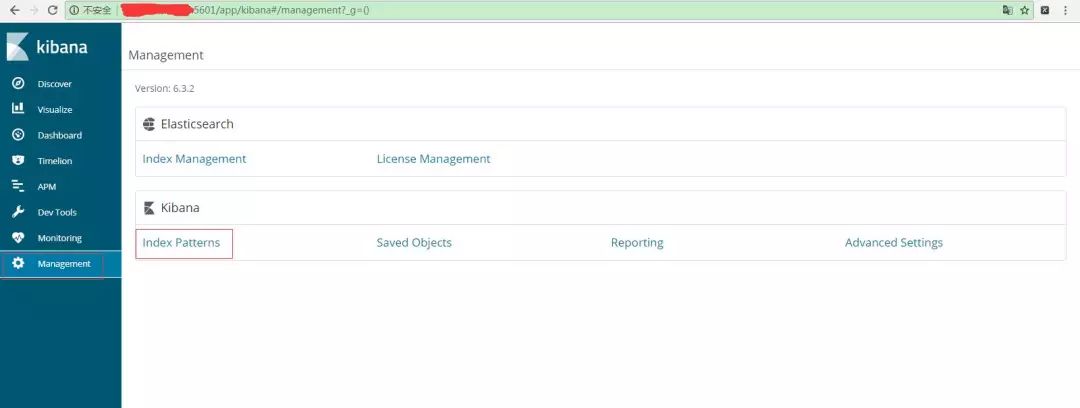The width and height of the screenshot is (1080, 408).
Task: Click the Management gear icon
Action: pos(19,263)
